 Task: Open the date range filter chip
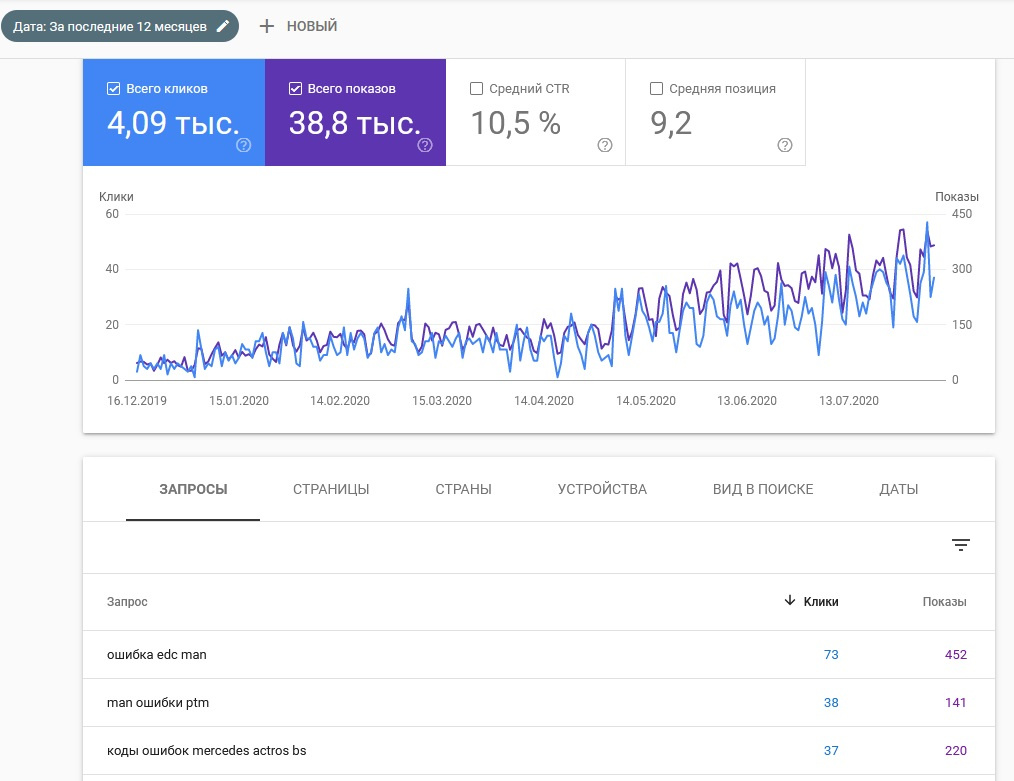click(110, 26)
